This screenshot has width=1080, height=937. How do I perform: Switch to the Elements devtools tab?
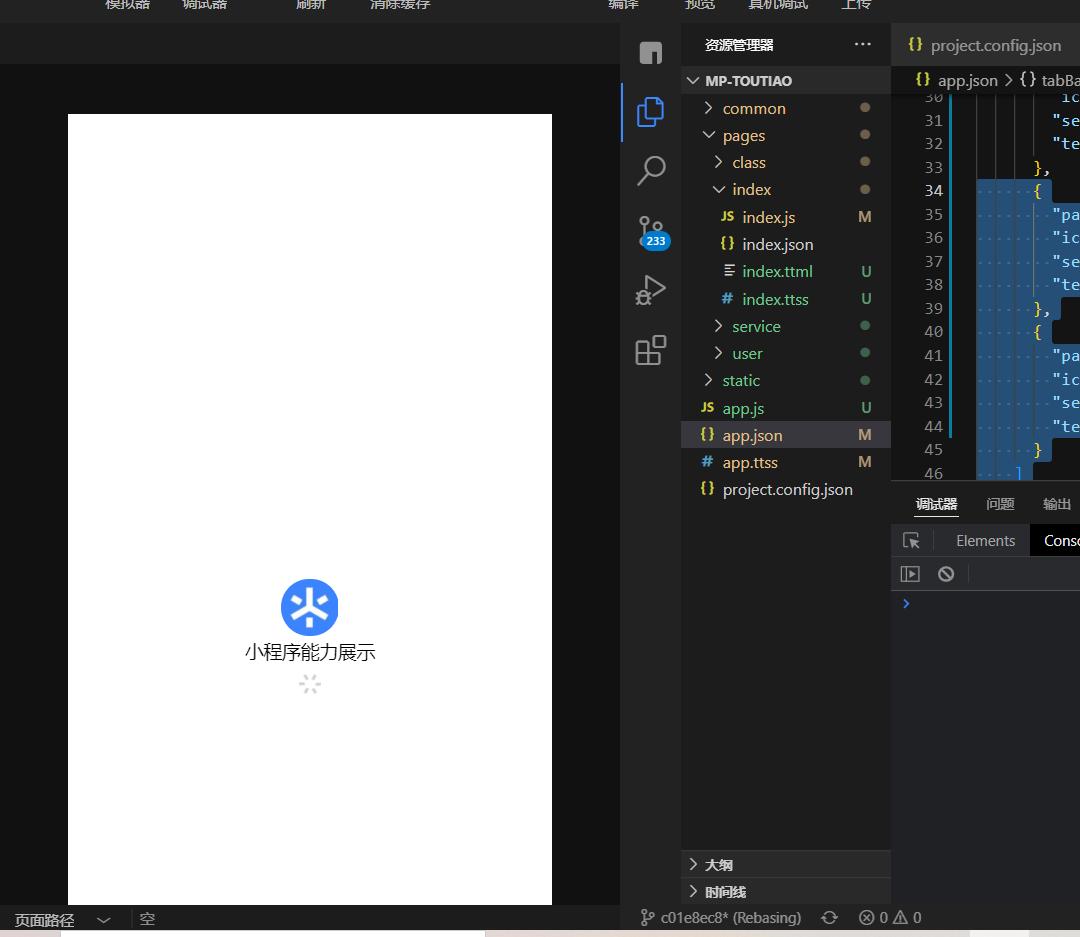[x=985, y=541]
